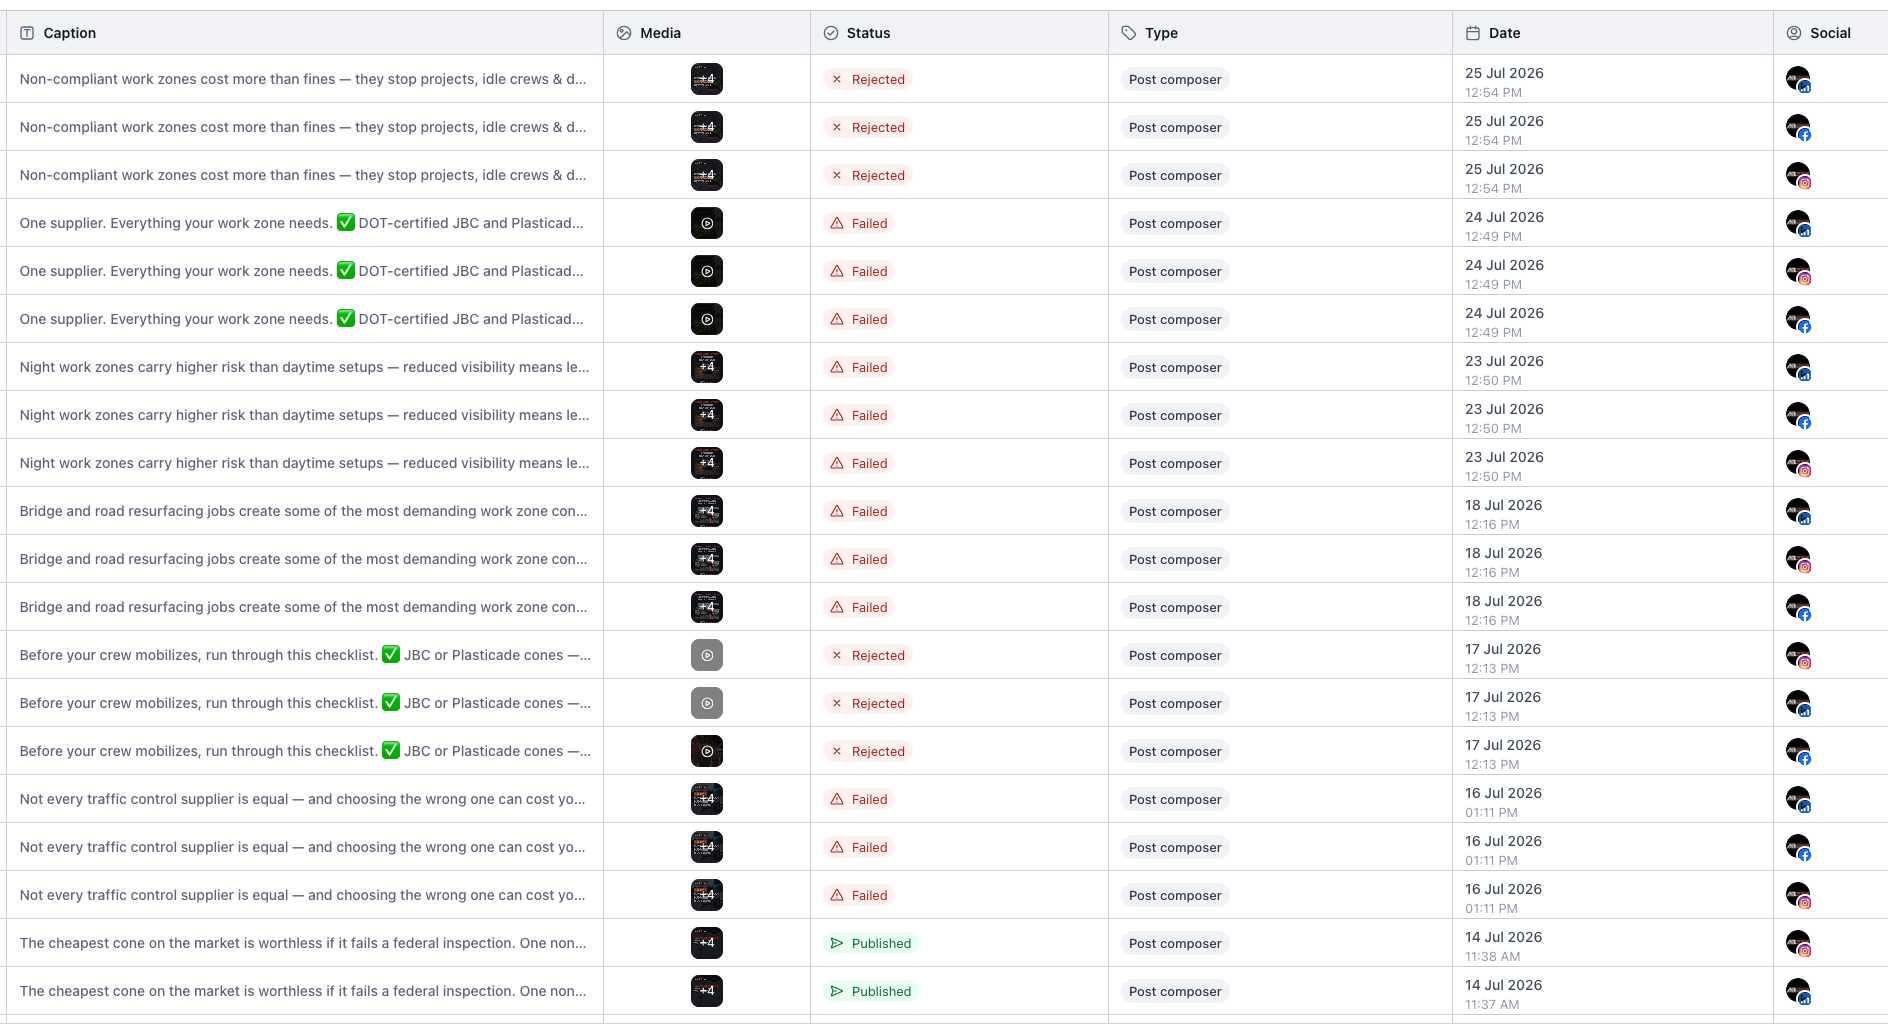
Task: Open media thumbnail of 14 Jul 11:38 AM post
Action: click(x=707, y=943)
